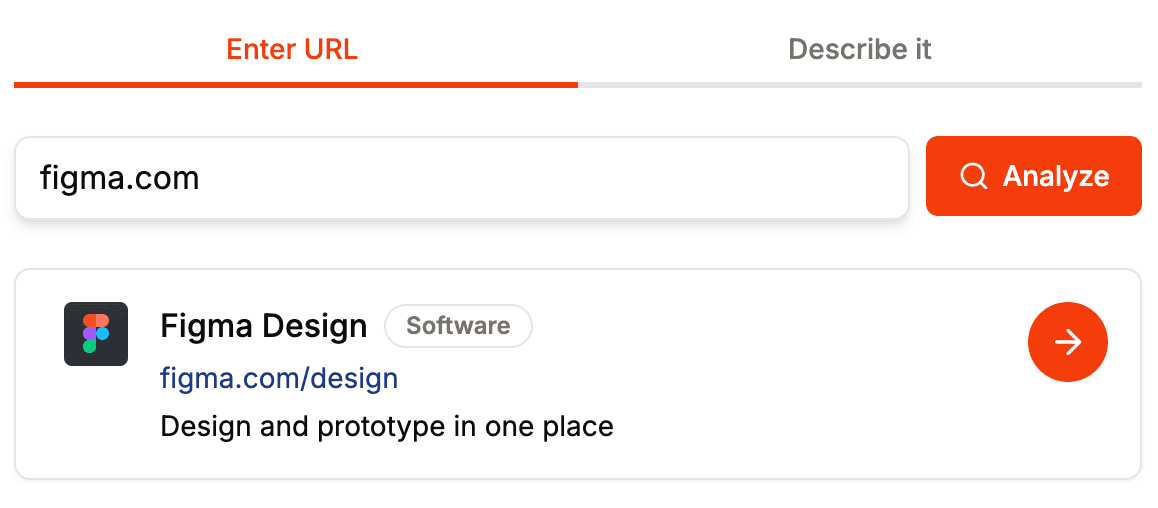The image size is (1158, 508).
Task: Click the white right-arrow glyph
Action: pos(1068,343)
